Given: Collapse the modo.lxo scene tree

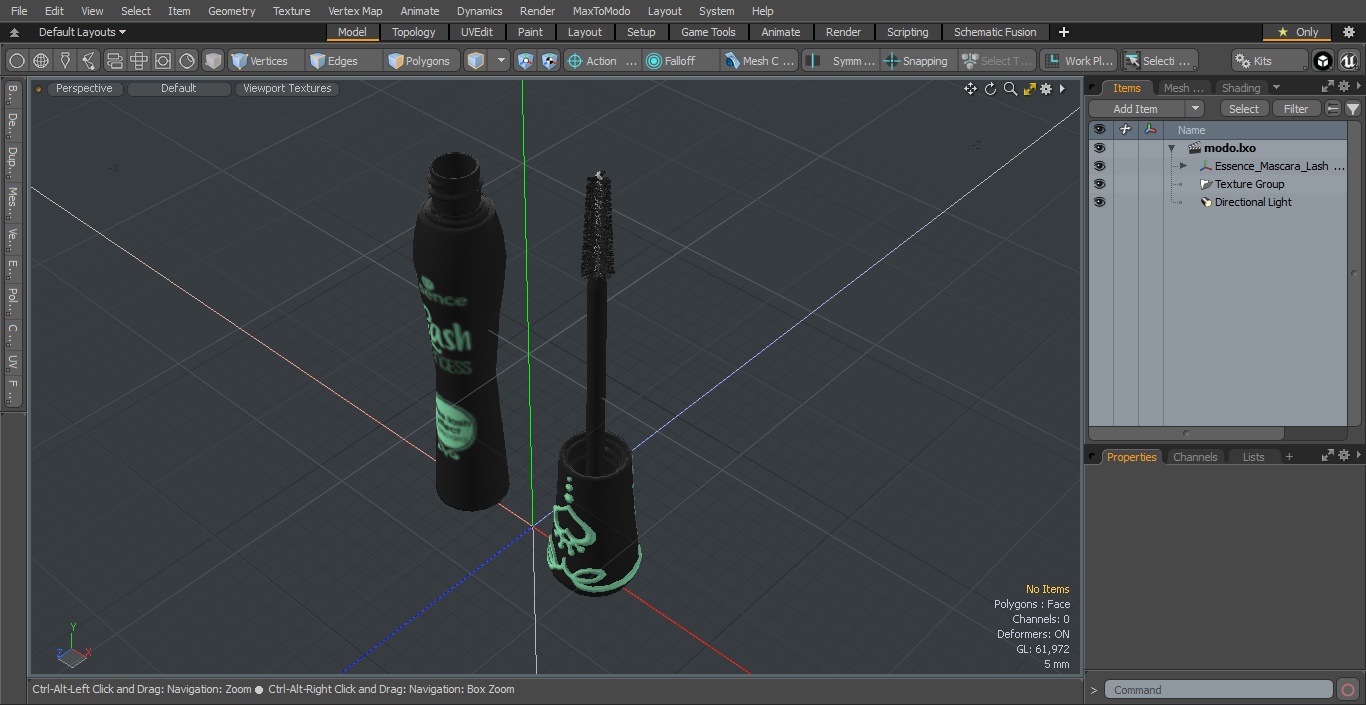Looking at the screenshot, I should [1171, 148].
